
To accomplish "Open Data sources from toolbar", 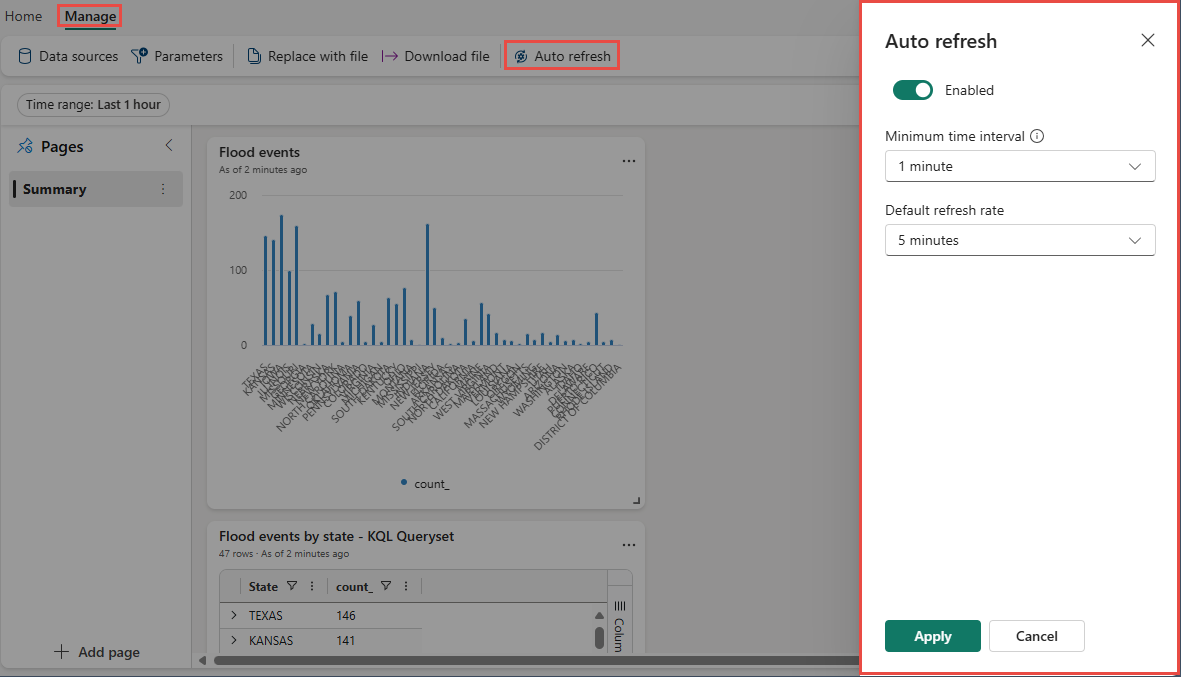I will click(68, 56).
